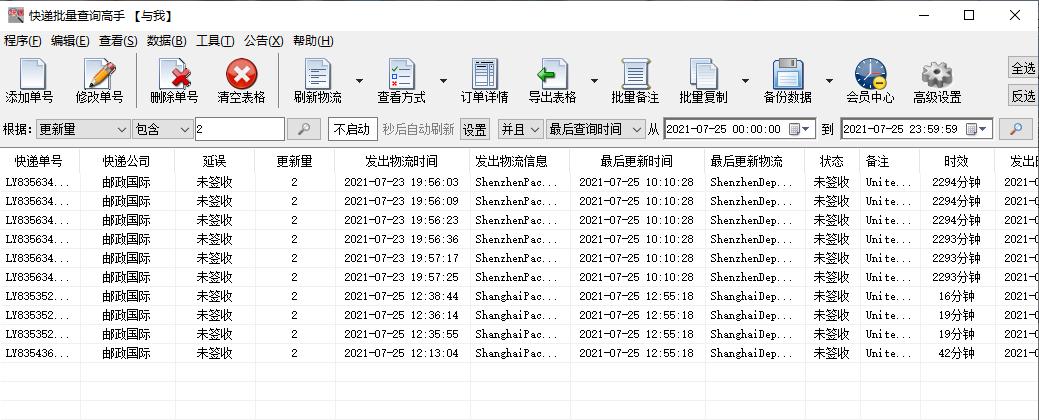Screen dimensions: 1039x420
Task: Sort by the 时效 column header
Action: coord(956,161)
